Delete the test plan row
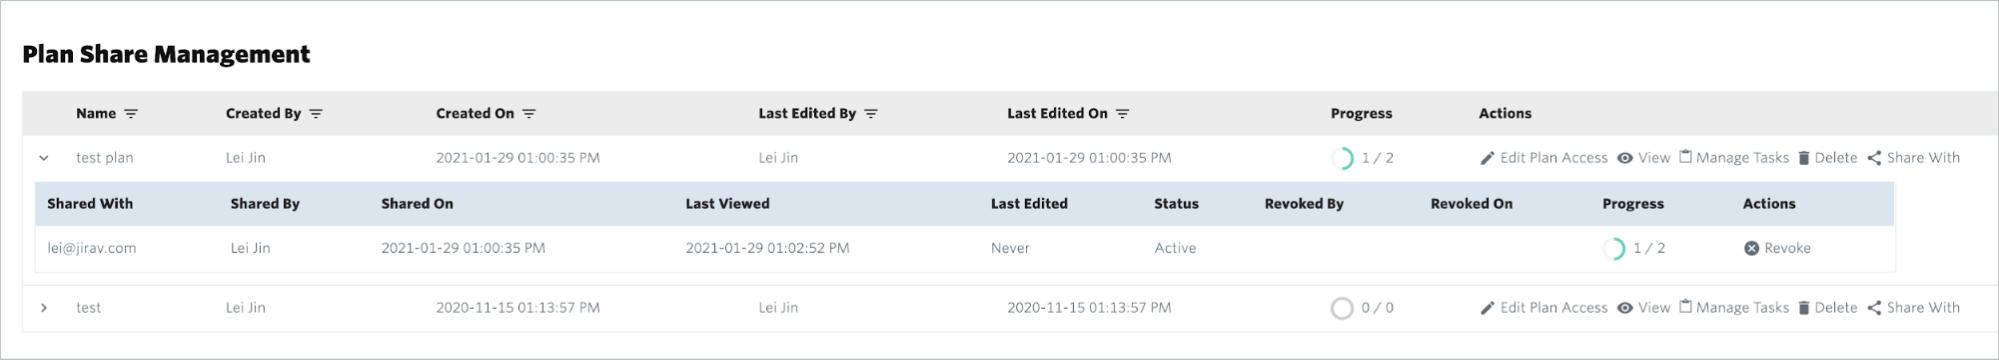The width and height of the screenshot is (1999, 360). pos(1827,158)
